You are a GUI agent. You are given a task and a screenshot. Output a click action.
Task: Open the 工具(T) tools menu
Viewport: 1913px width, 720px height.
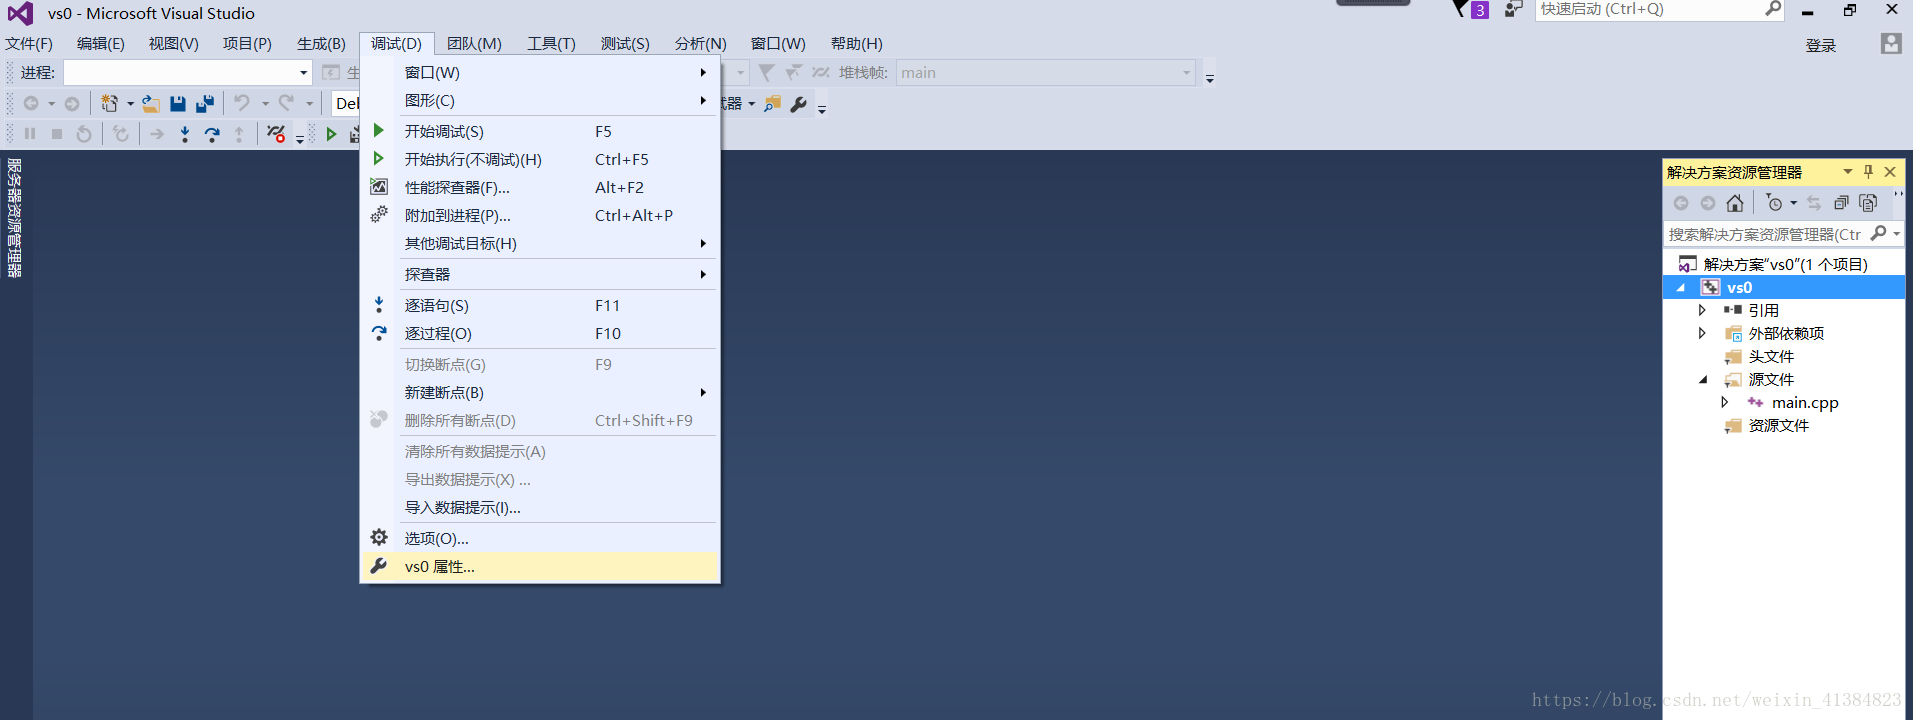point(551,44)
